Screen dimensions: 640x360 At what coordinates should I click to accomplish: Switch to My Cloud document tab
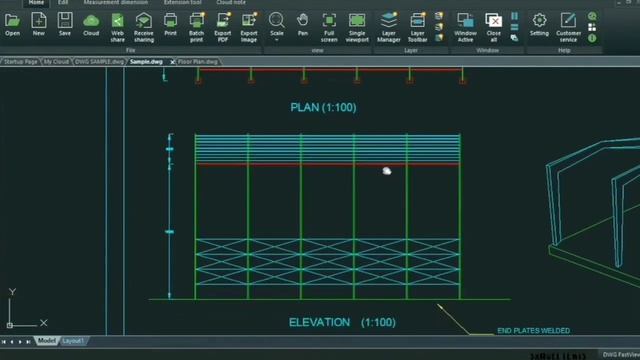click(56, 62)
